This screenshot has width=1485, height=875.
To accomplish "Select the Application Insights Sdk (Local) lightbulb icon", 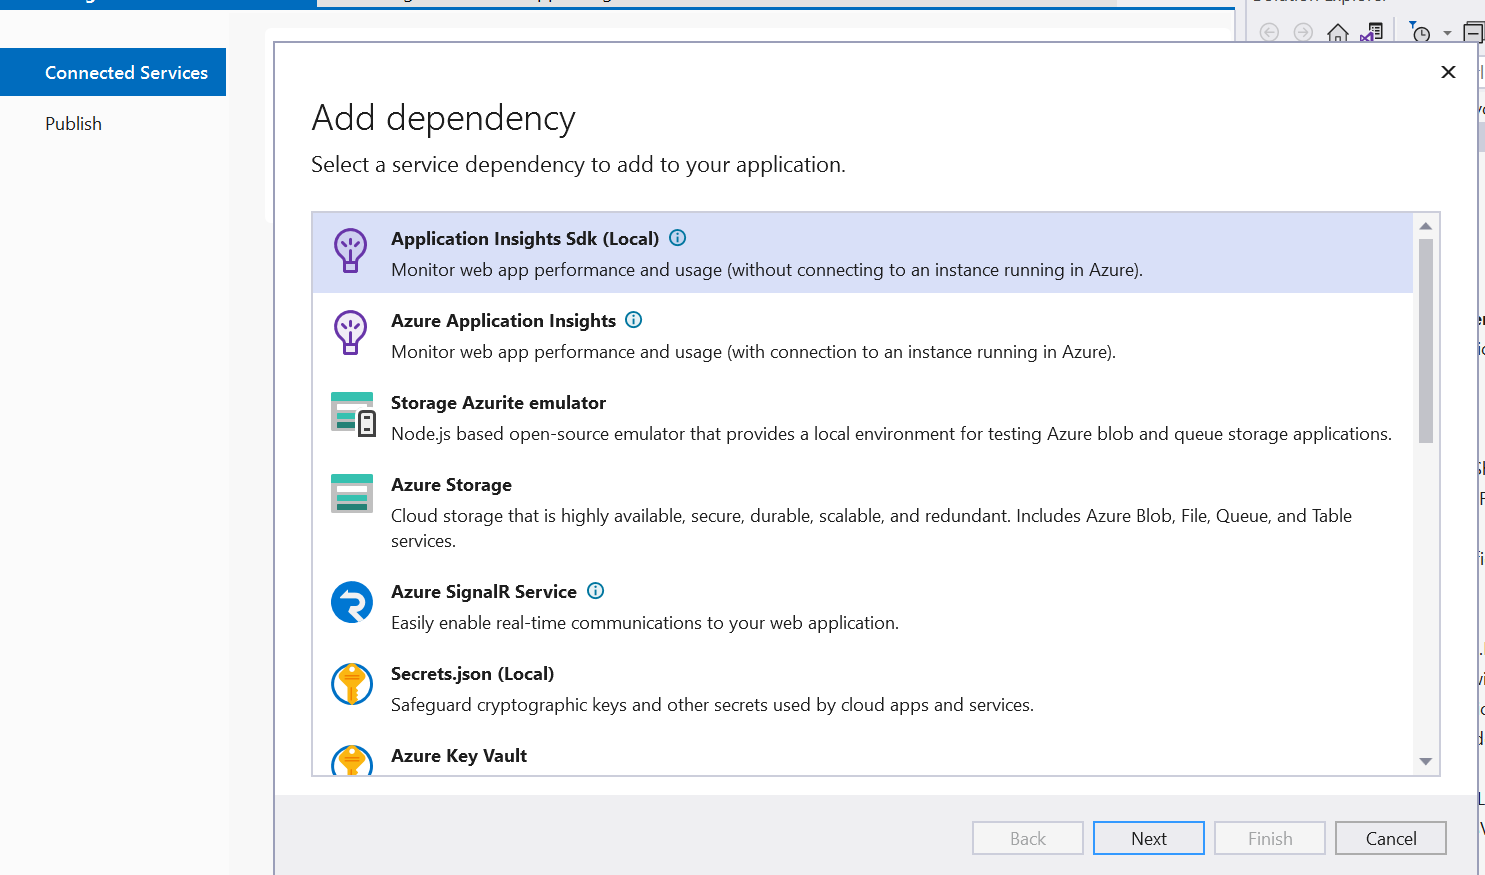I will pos(350,250).
